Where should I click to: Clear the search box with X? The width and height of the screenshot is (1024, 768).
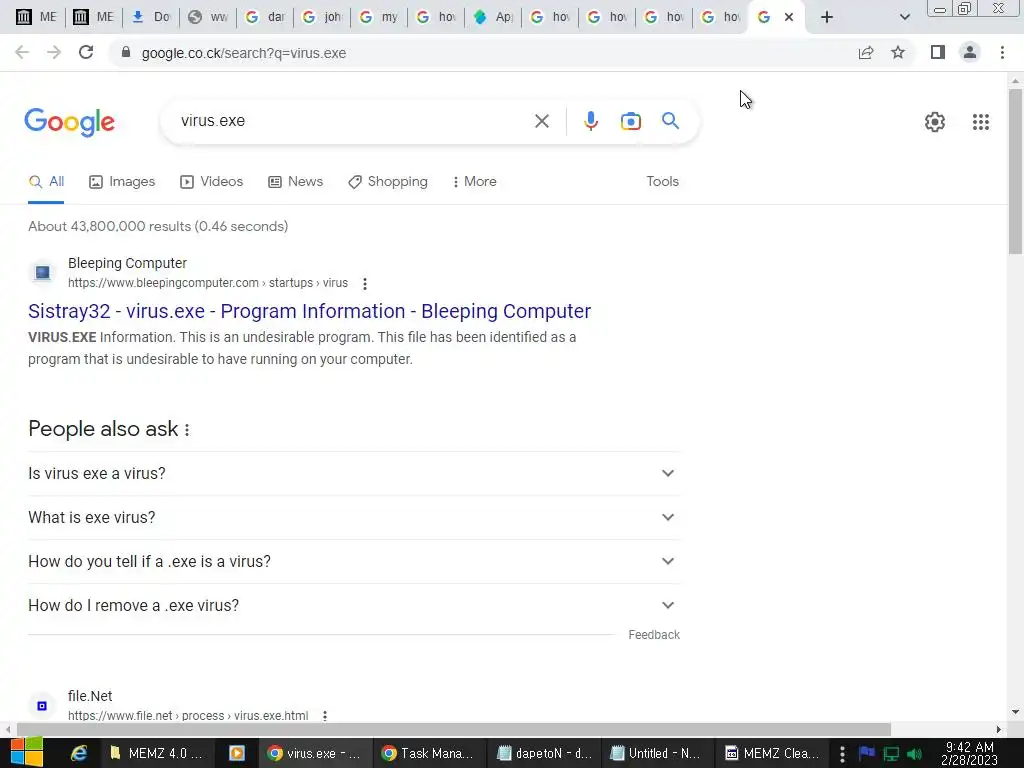click(x=541, y=121)
